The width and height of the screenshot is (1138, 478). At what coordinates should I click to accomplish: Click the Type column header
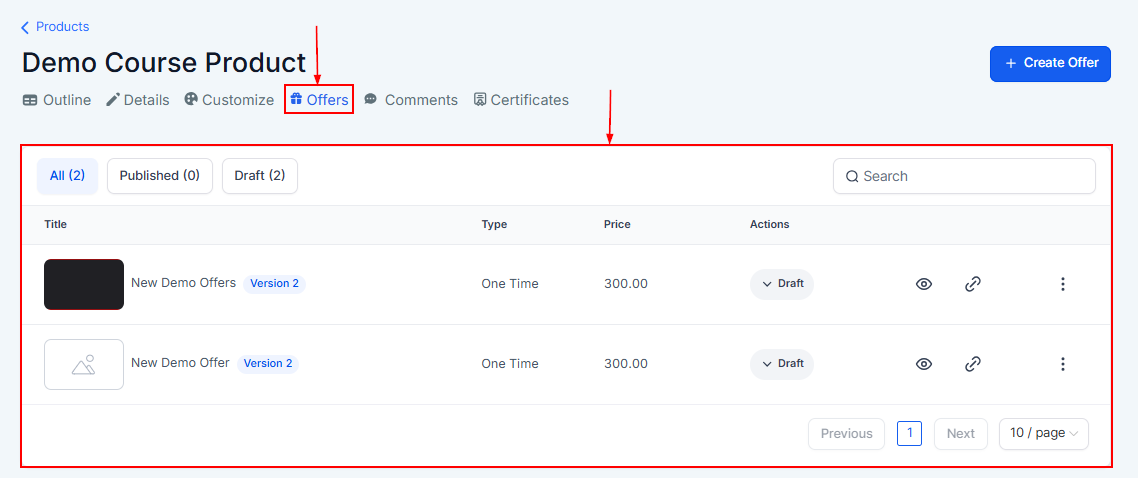click(x=494, y=225)
